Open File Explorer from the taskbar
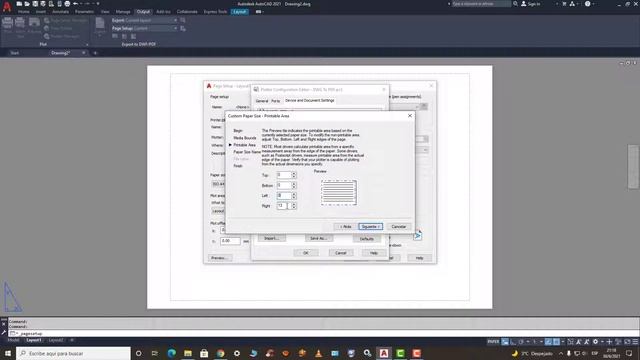 click(188, 353)
